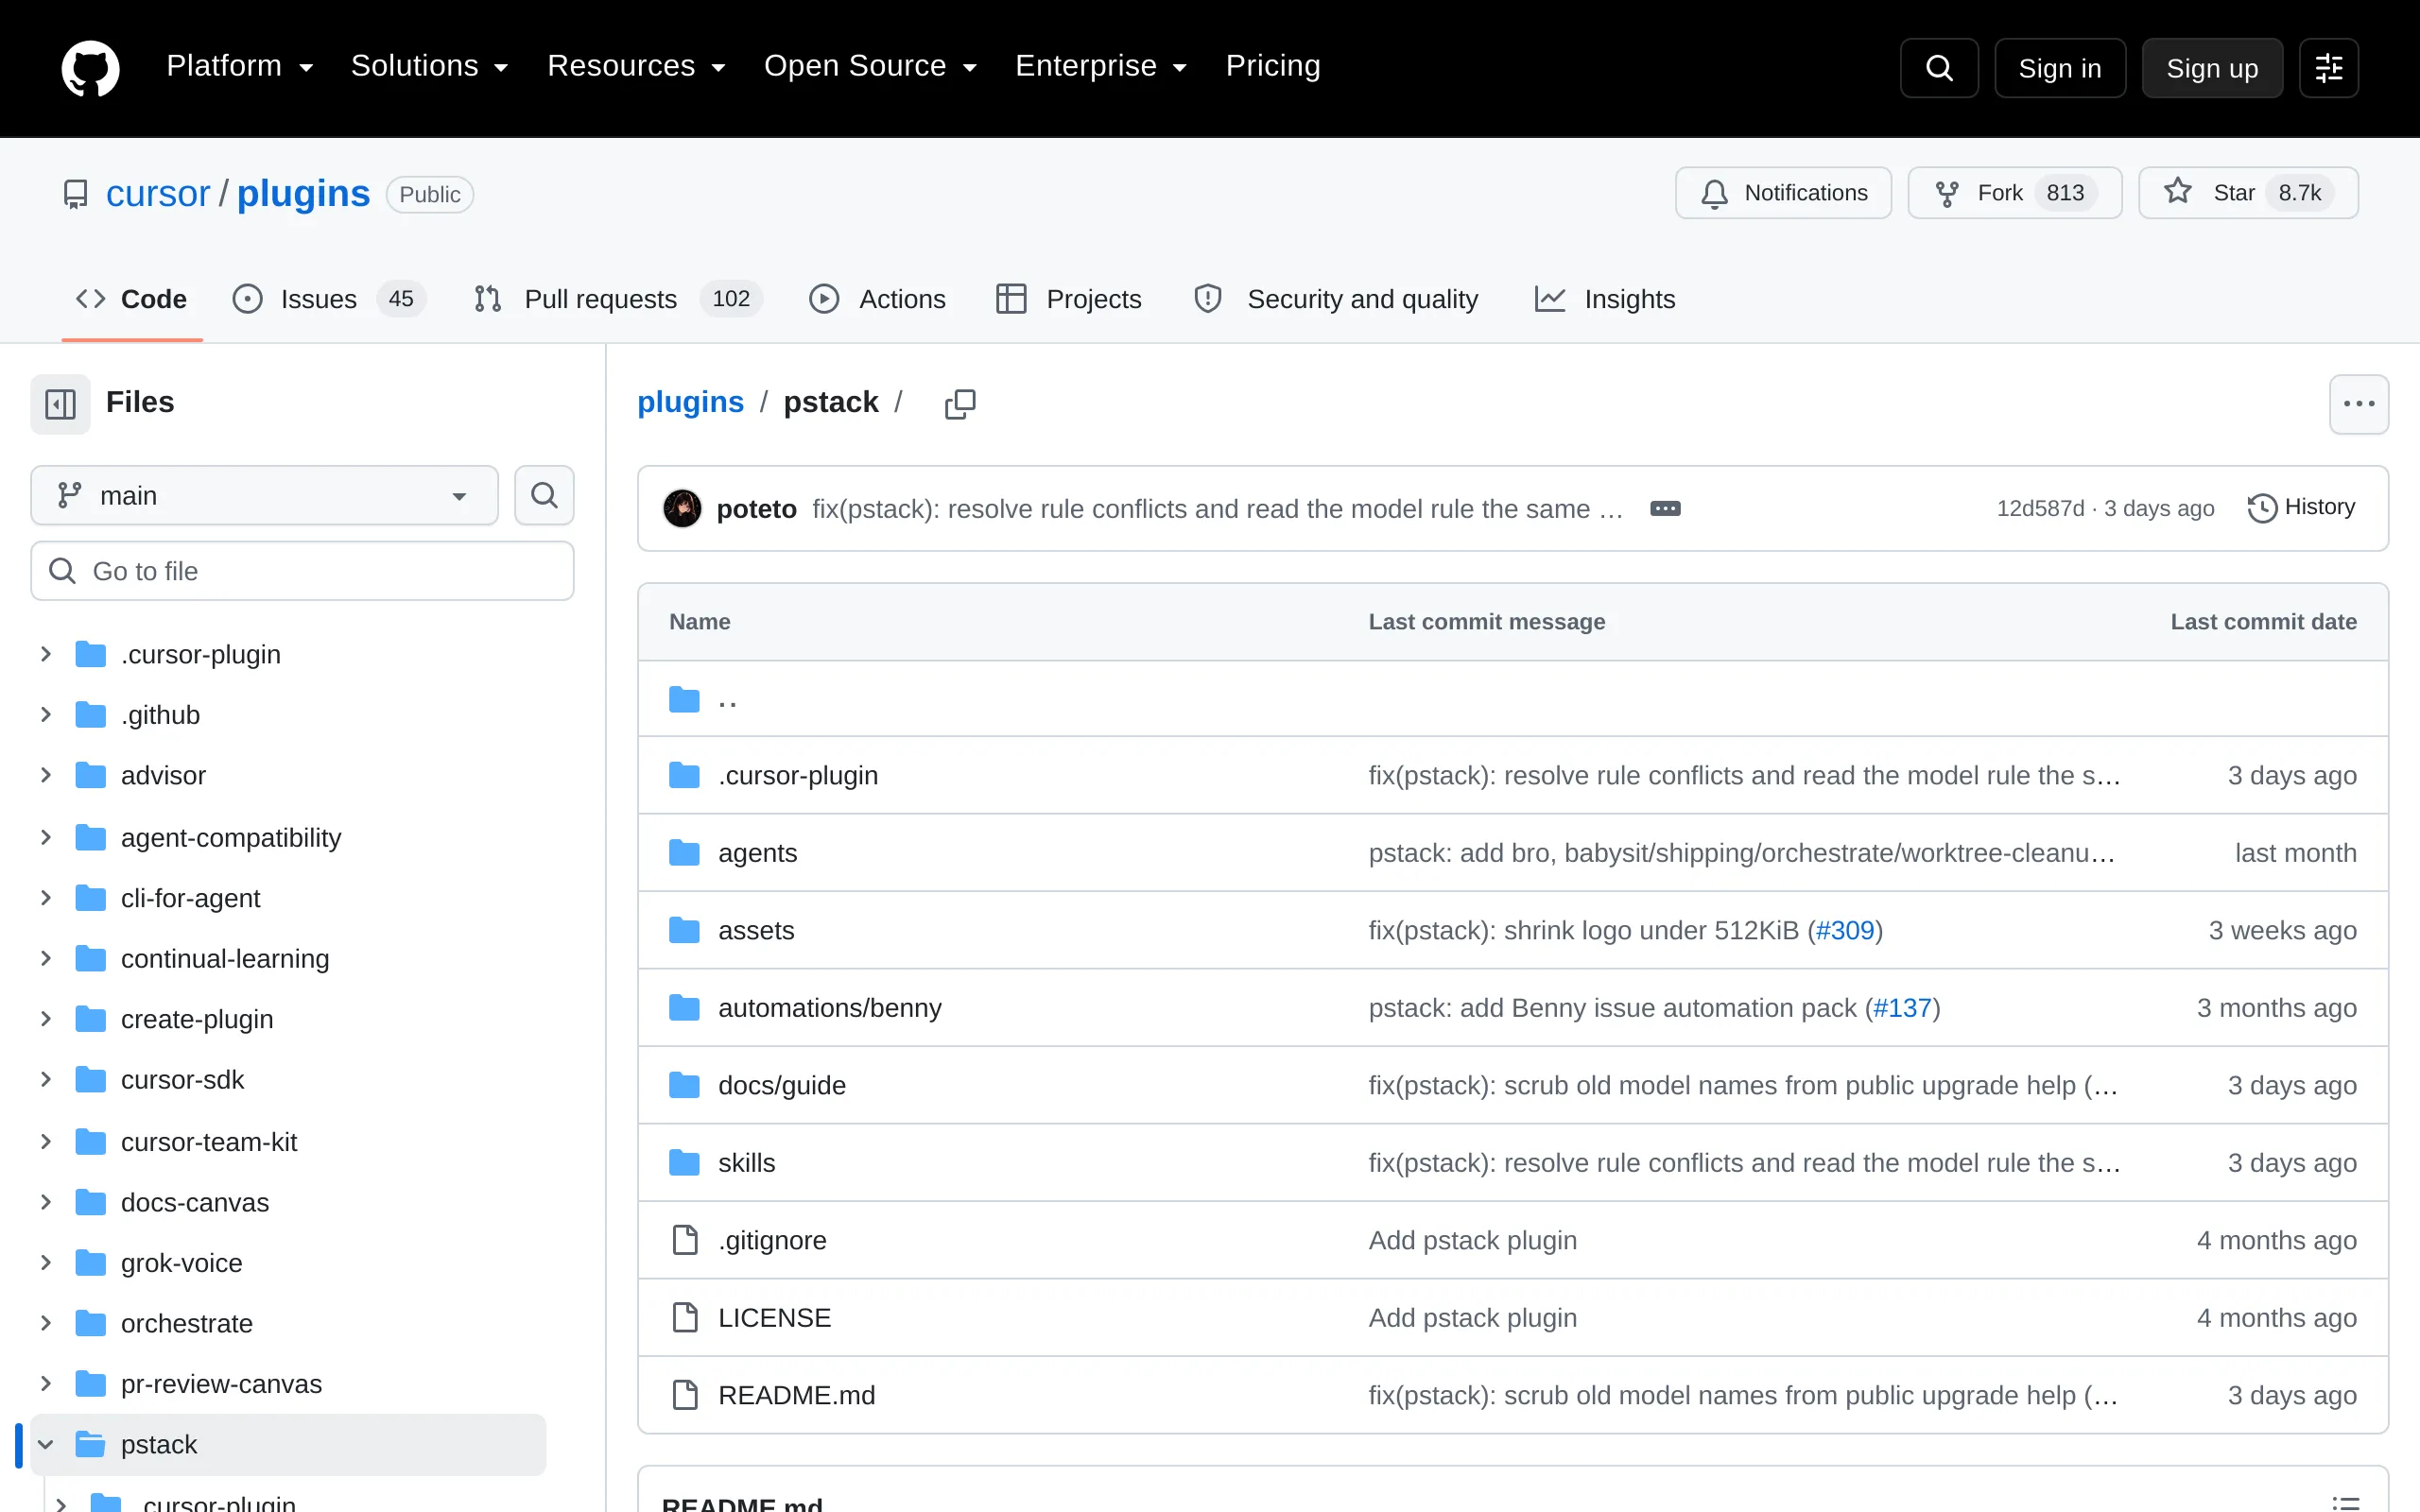Viewport: 2420px width, 1512px height.
Task: Open the Security and quality tab
Action: [x=1336, y=299]
